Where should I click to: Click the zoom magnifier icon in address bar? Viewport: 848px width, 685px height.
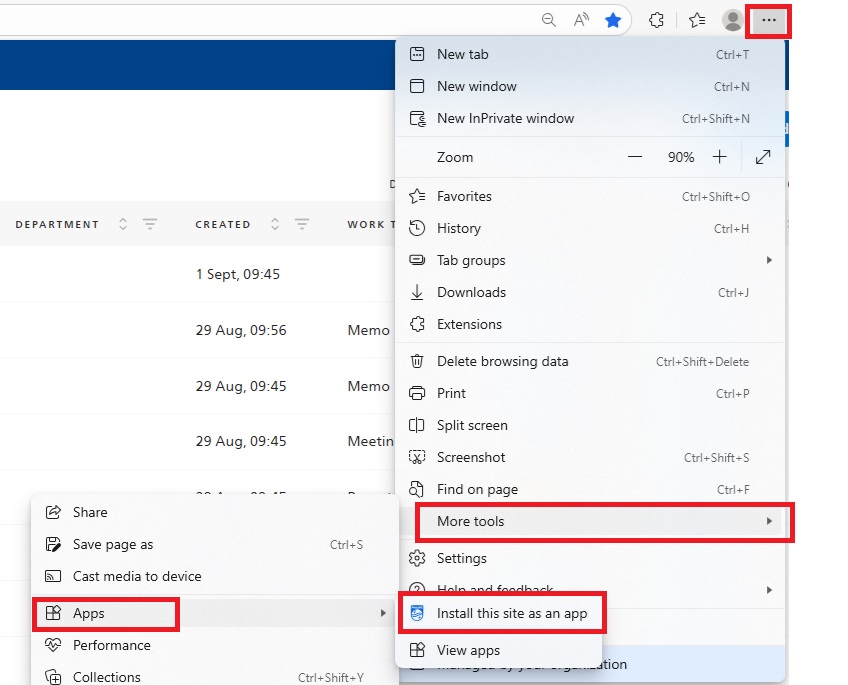pos(548,21)
